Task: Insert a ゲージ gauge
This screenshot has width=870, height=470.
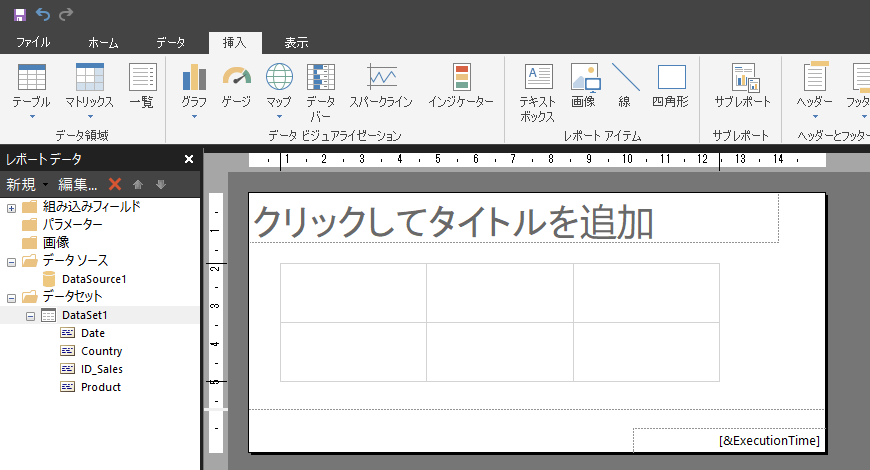Action: 236,85
